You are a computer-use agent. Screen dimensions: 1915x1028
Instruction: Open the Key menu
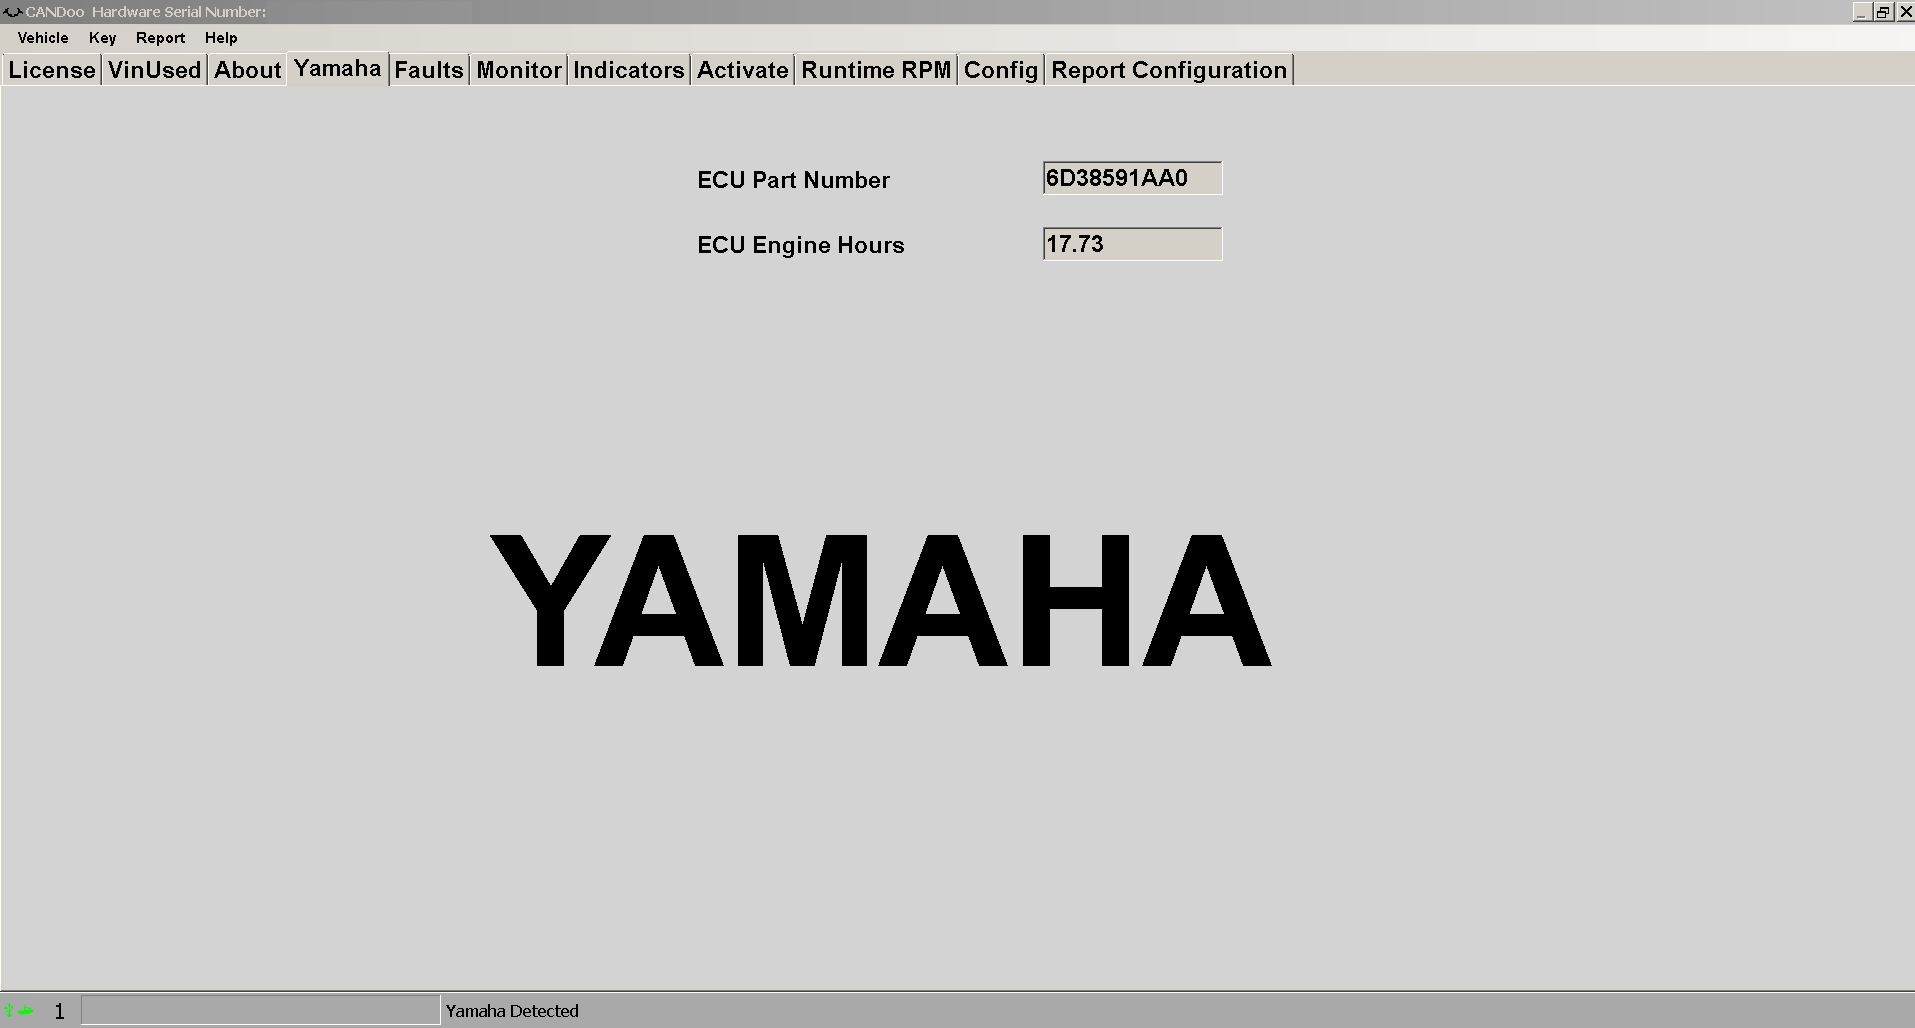click(102, 38)
